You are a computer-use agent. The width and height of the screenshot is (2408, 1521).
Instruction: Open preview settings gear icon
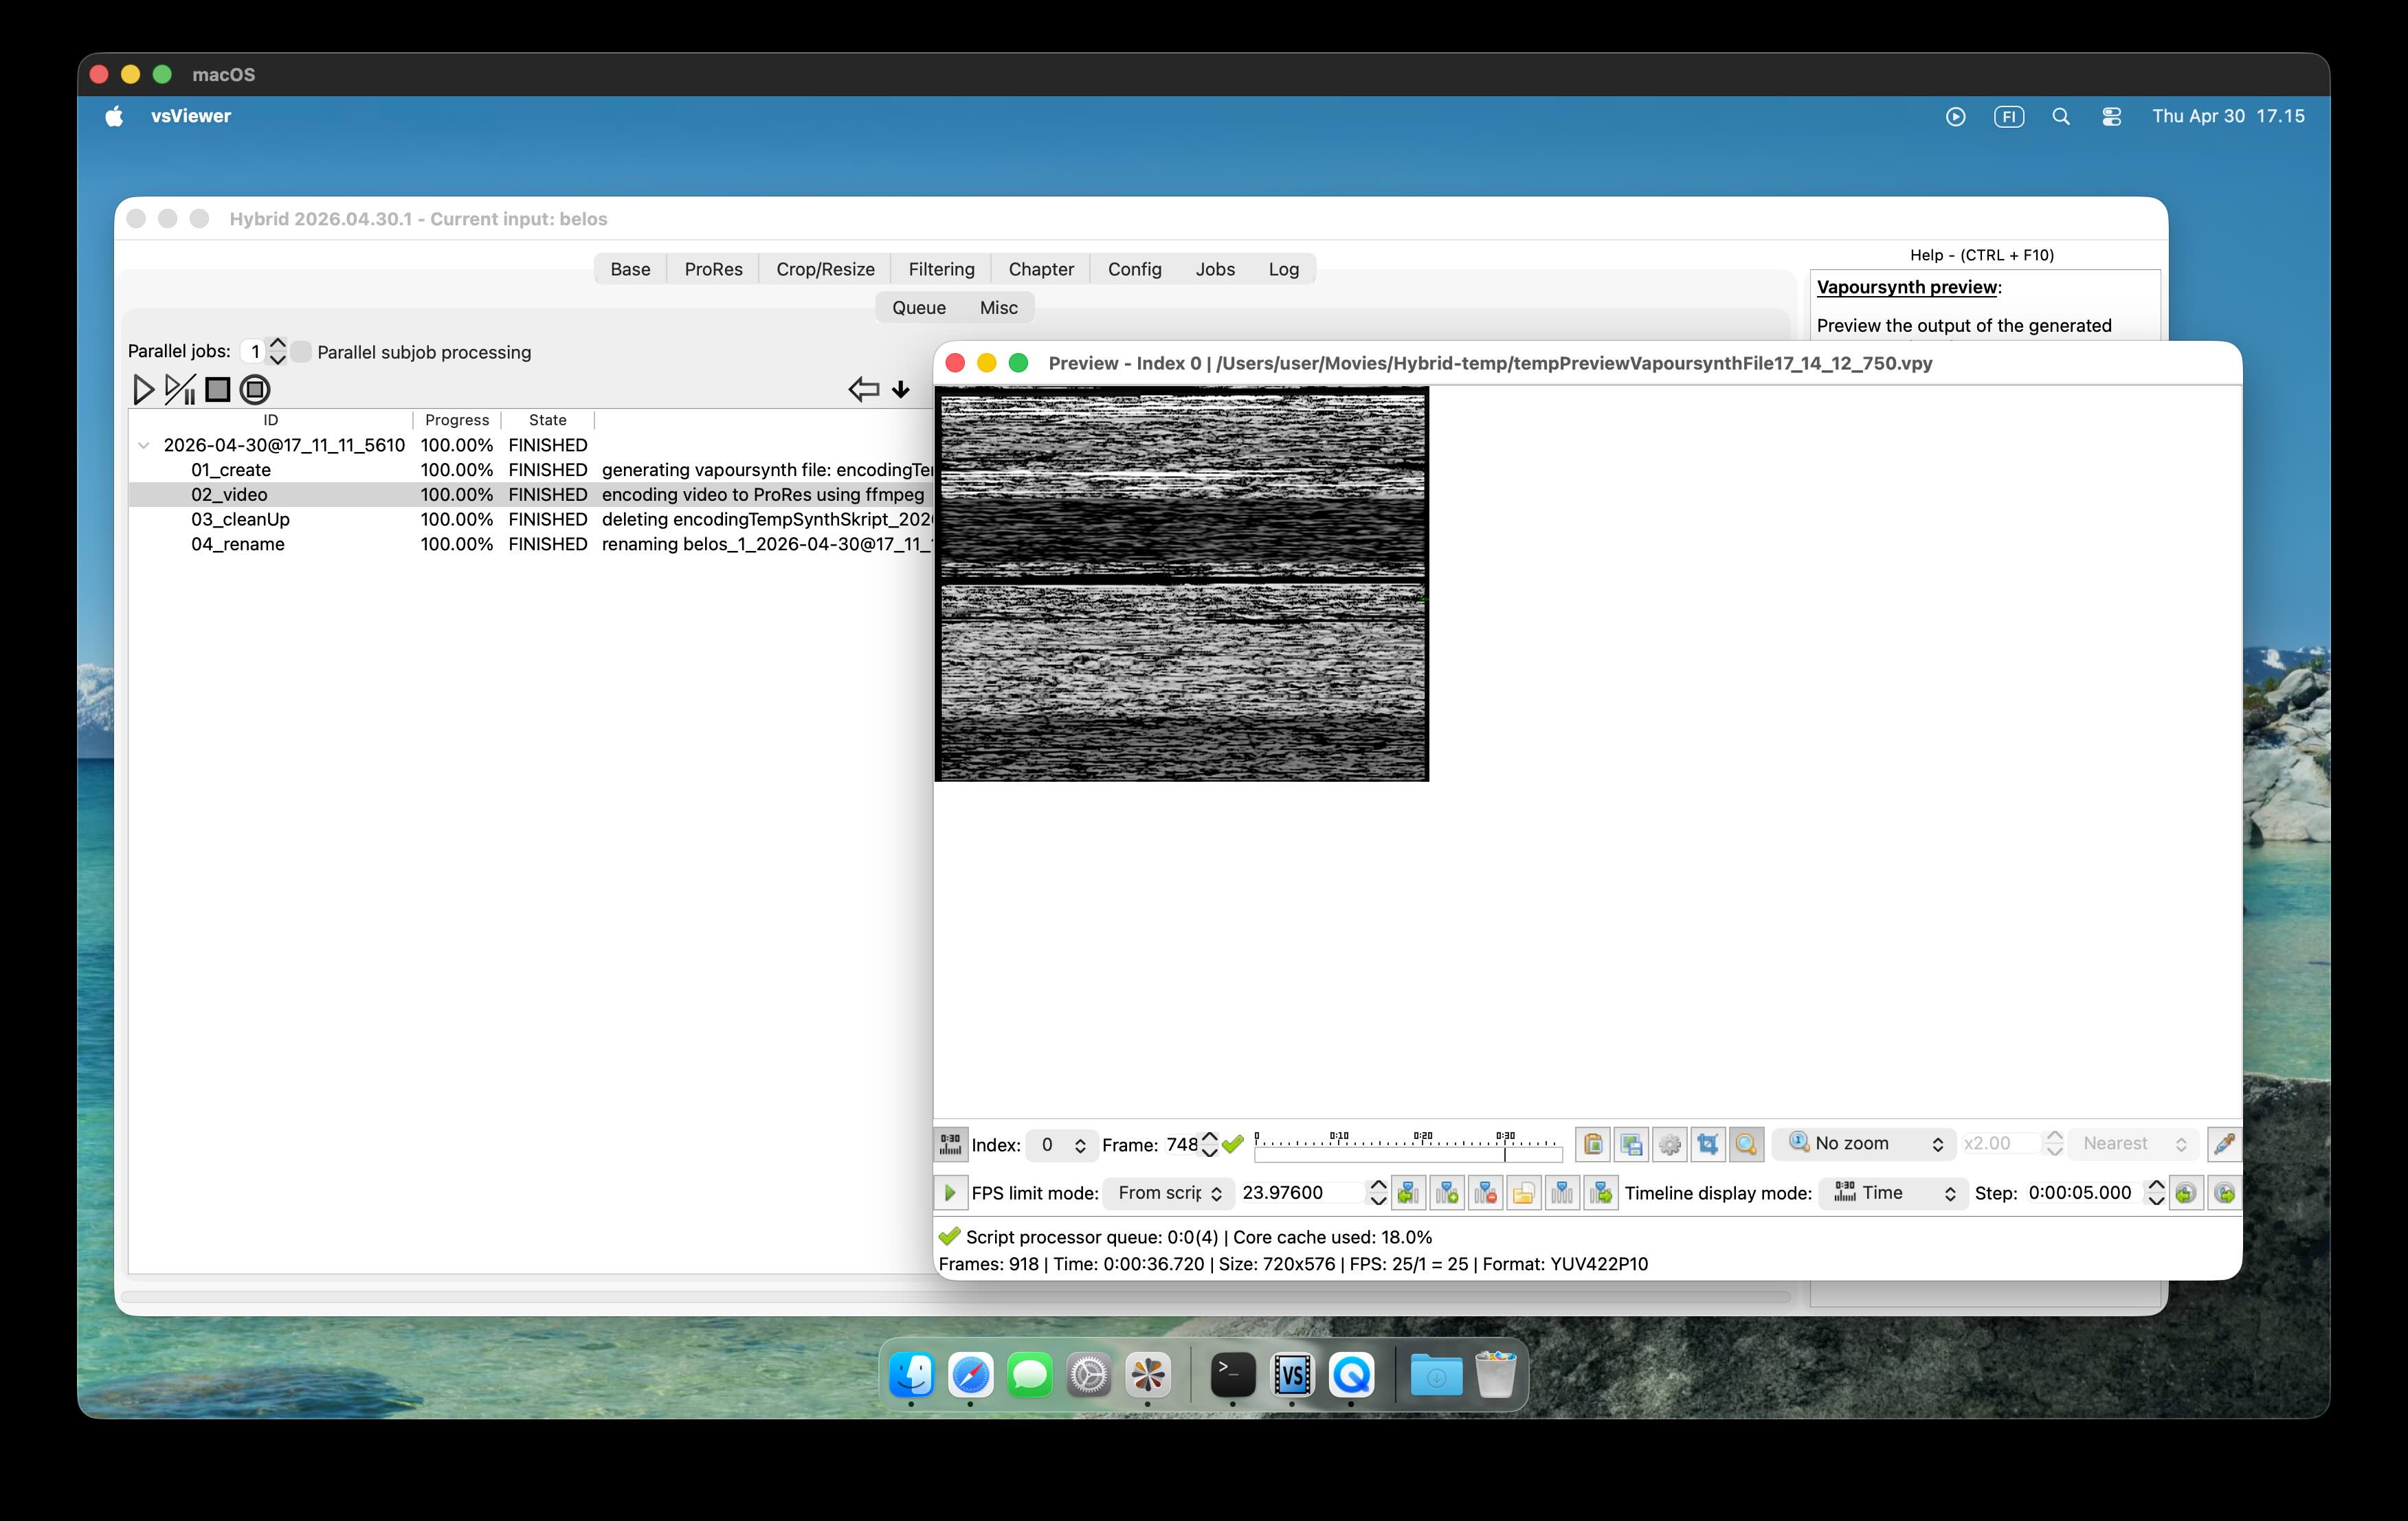pos(1669,1144)
